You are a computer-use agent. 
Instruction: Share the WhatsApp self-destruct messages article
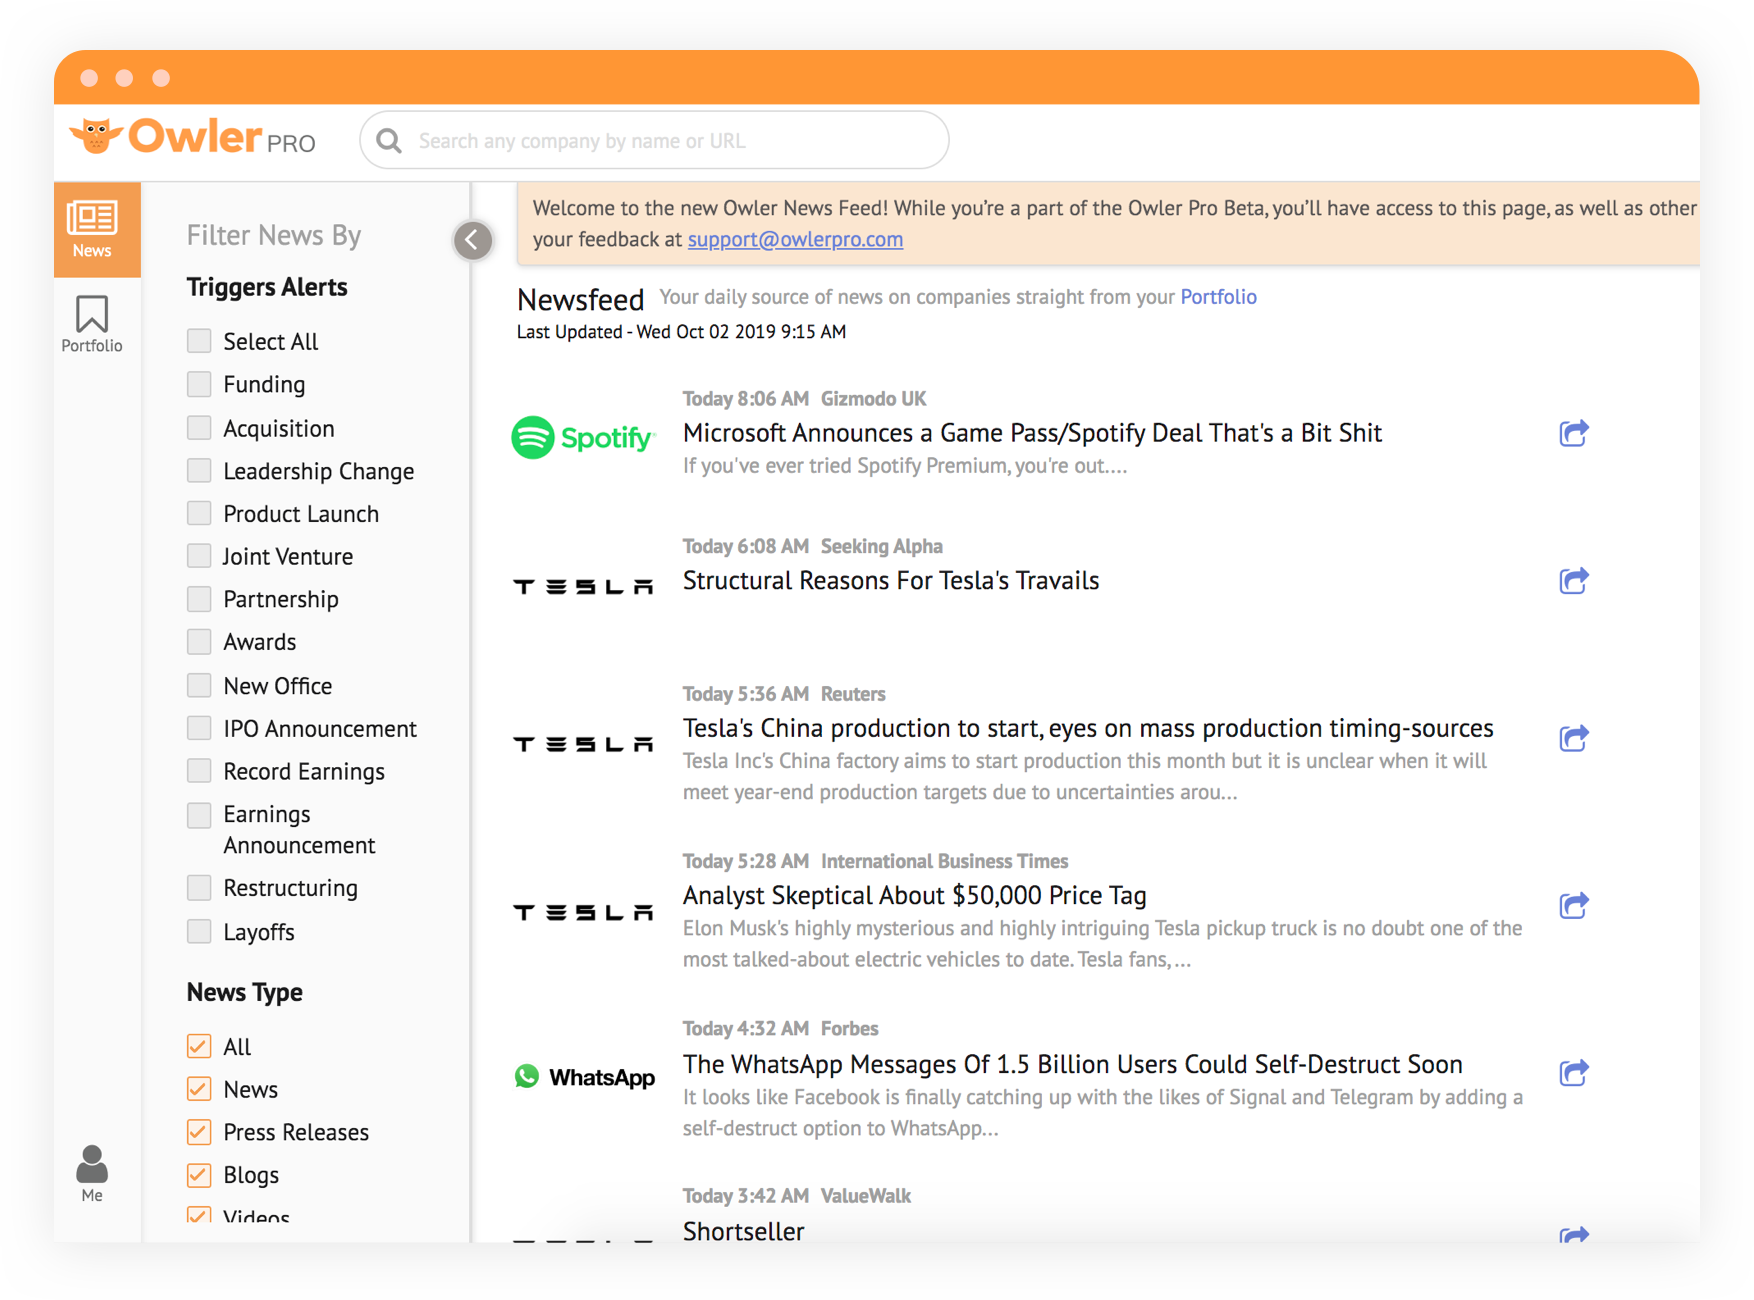coord(1573,1073)
